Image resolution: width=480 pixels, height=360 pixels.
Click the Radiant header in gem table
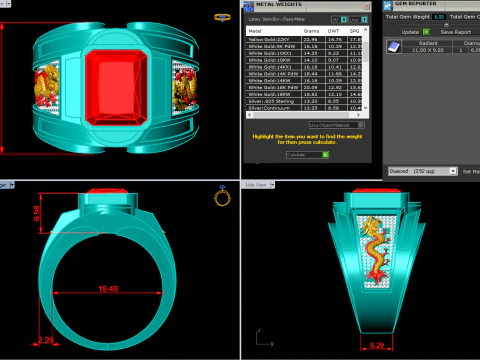point(428,43)
